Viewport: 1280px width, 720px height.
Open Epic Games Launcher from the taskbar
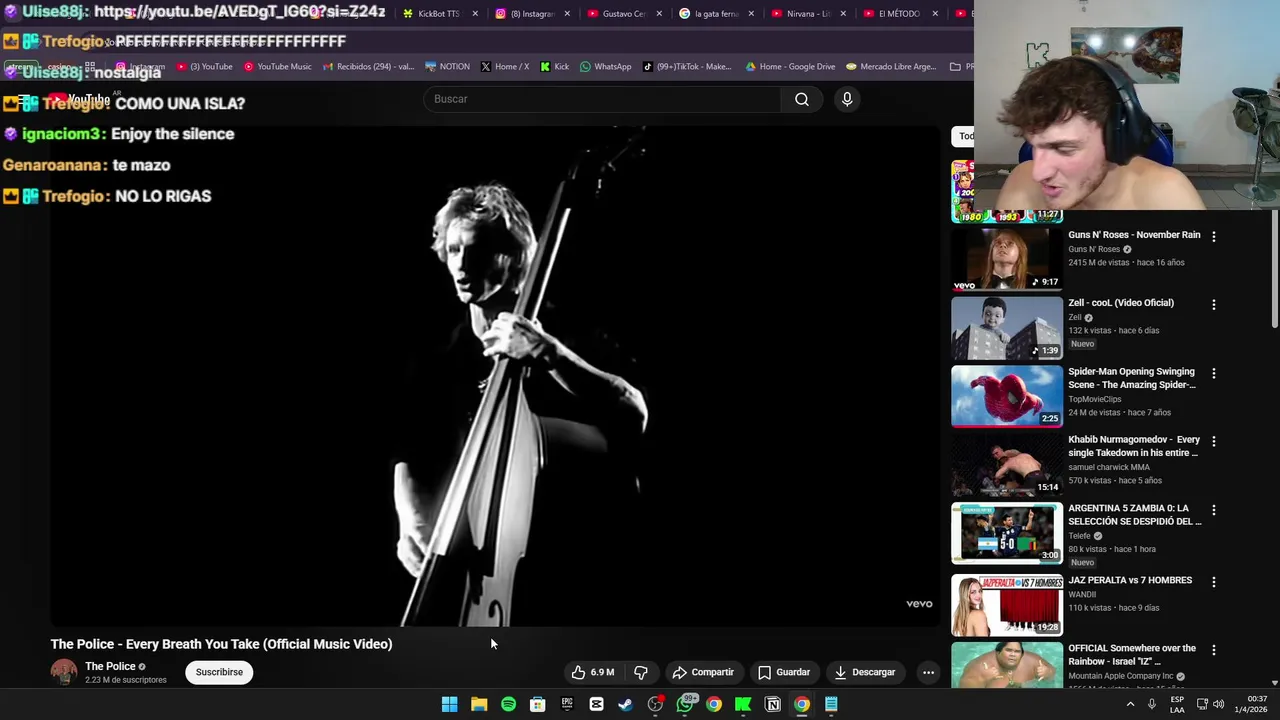567,704
